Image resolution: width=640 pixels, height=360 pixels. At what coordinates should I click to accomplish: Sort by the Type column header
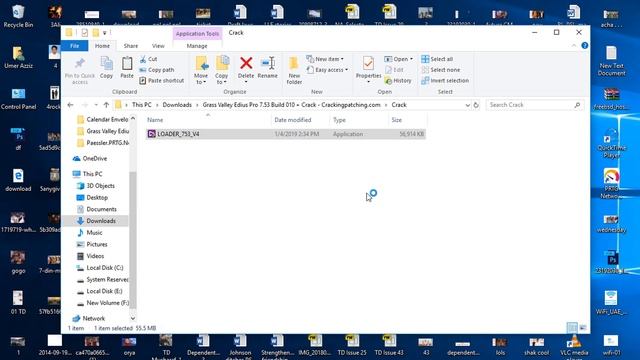tap(339, 120)
